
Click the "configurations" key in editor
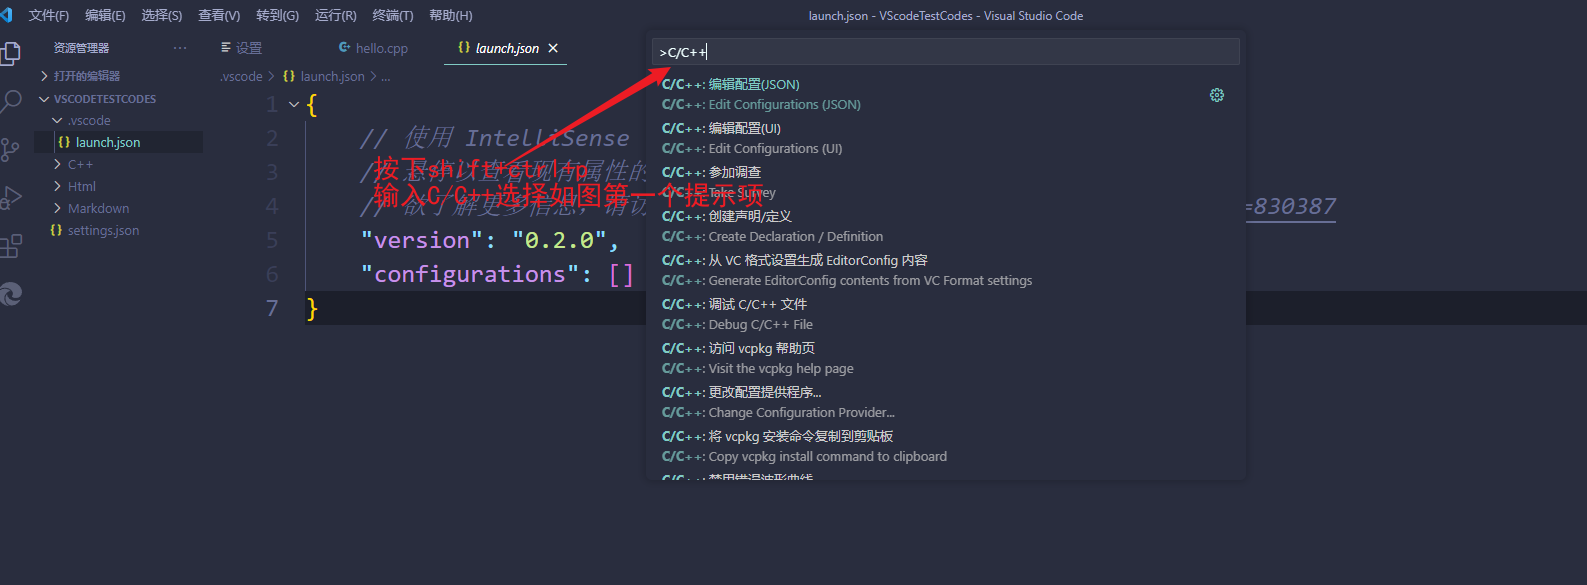pyautogui.click(x=469, y=274)
